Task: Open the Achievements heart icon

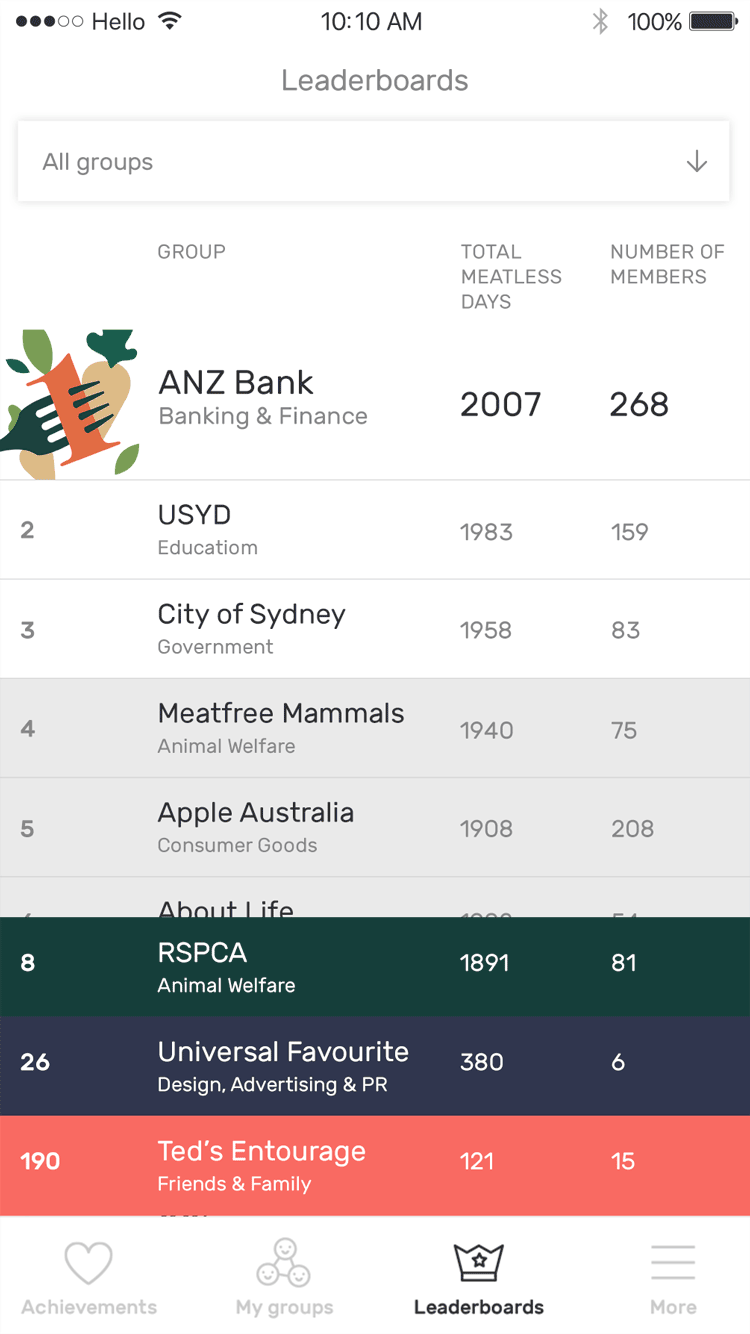Action: tap(88, 1263)
